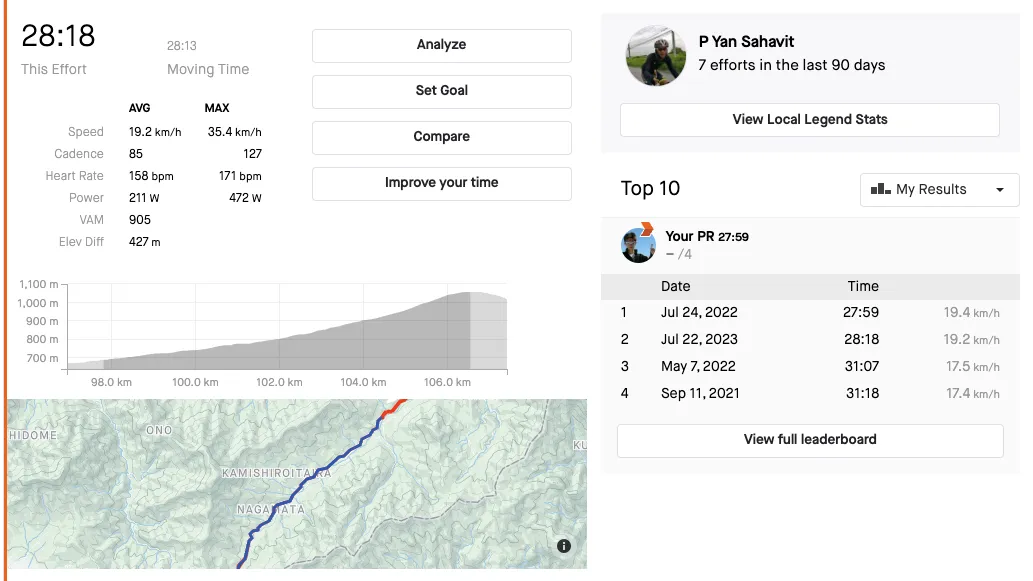The image size is (1033, 581).
Task: Expand the My Results dropdown
Action: click(938, 190)
